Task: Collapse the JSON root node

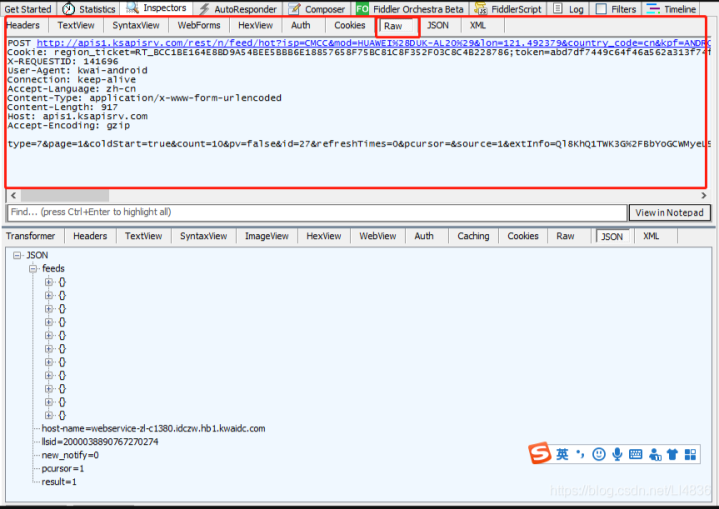Action: [x=17, y=255]
